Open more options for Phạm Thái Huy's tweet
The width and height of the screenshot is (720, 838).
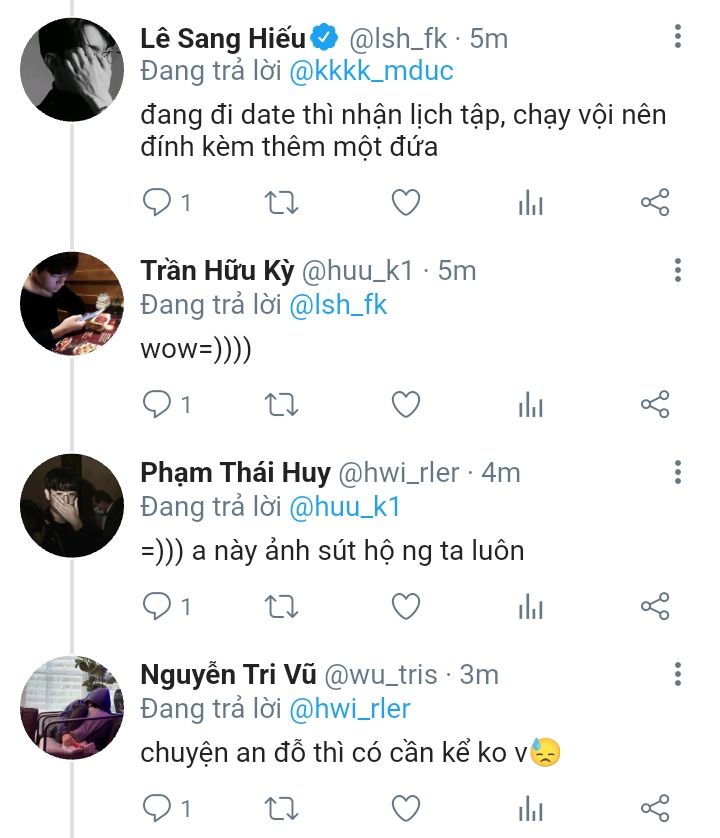(x=678, y=472)
